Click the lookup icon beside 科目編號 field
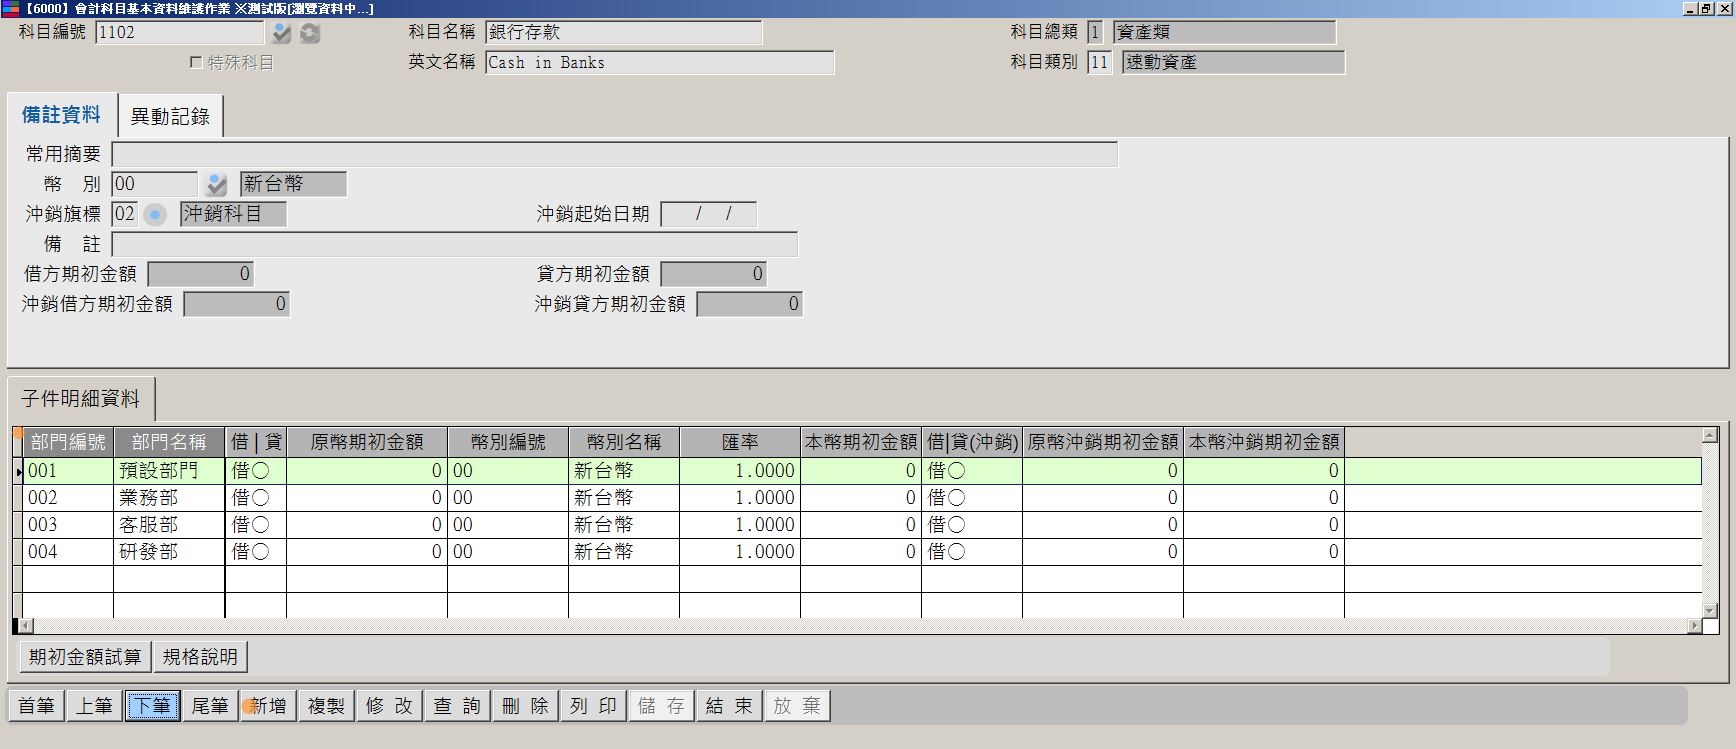The width and height of the screenshot is (1736, 749). (281, 33)
